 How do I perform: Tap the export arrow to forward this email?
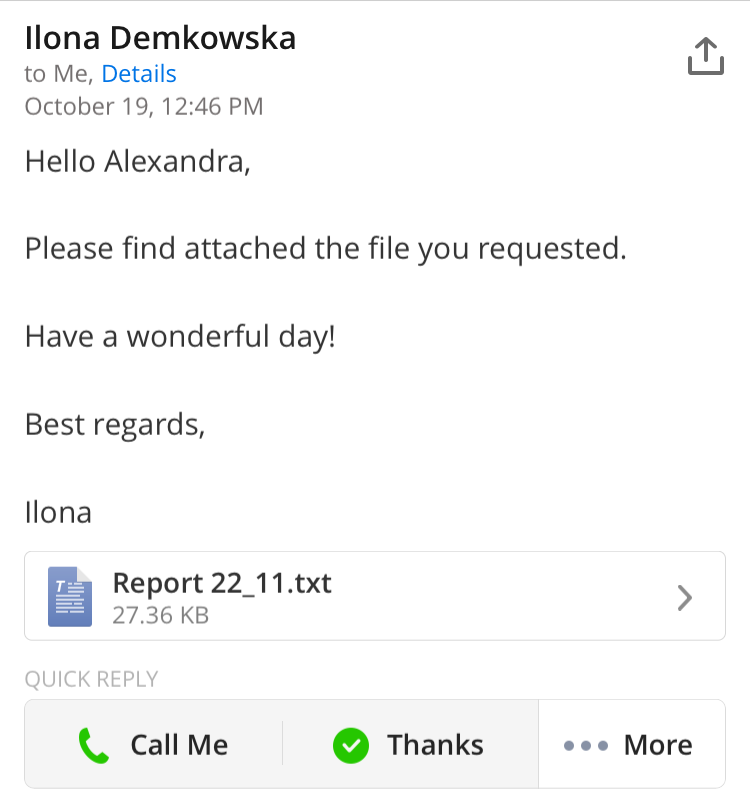(x=707, y=56)
